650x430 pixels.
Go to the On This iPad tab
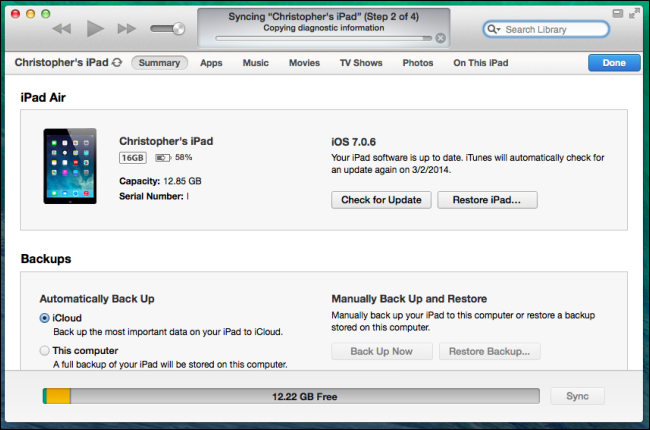click(480, 63)
